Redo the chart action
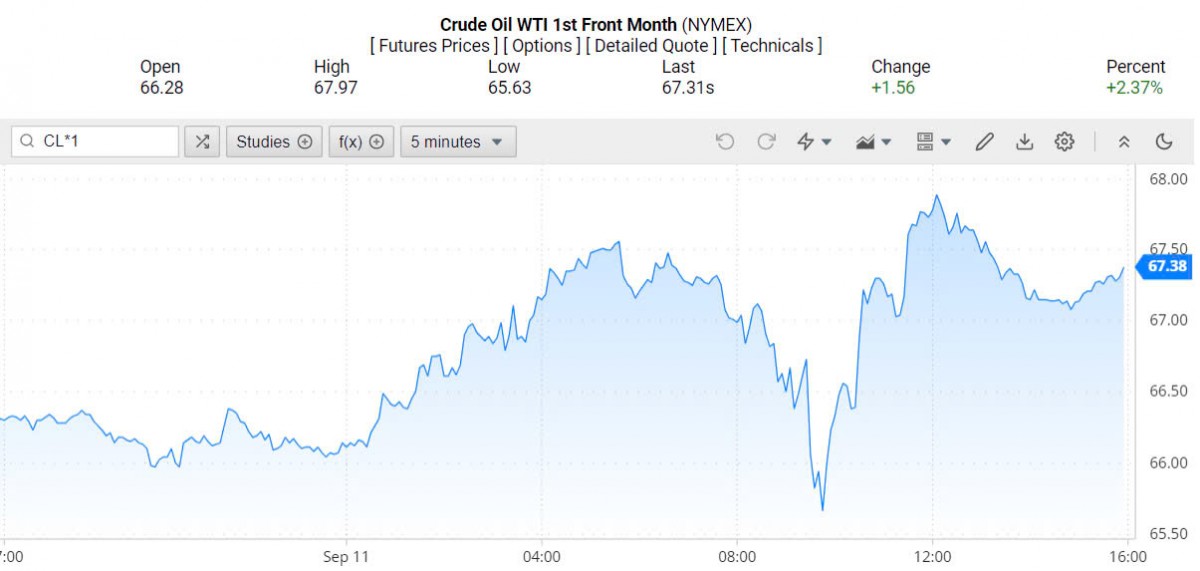Viewport: 1200px width, 571px height. coord(766,142)
